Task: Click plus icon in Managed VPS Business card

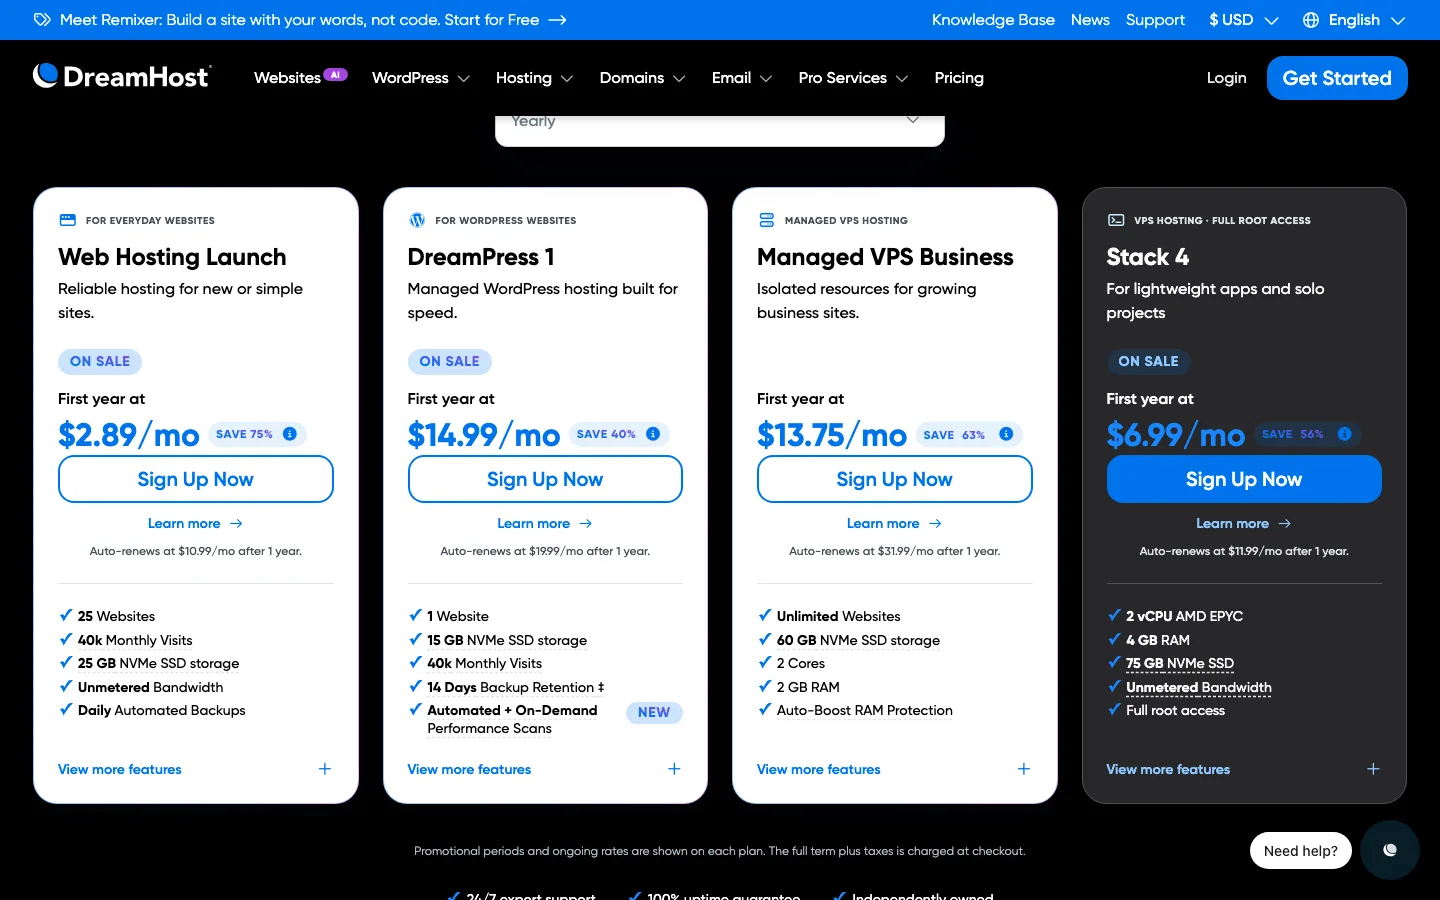Action: pos(1024,769)
